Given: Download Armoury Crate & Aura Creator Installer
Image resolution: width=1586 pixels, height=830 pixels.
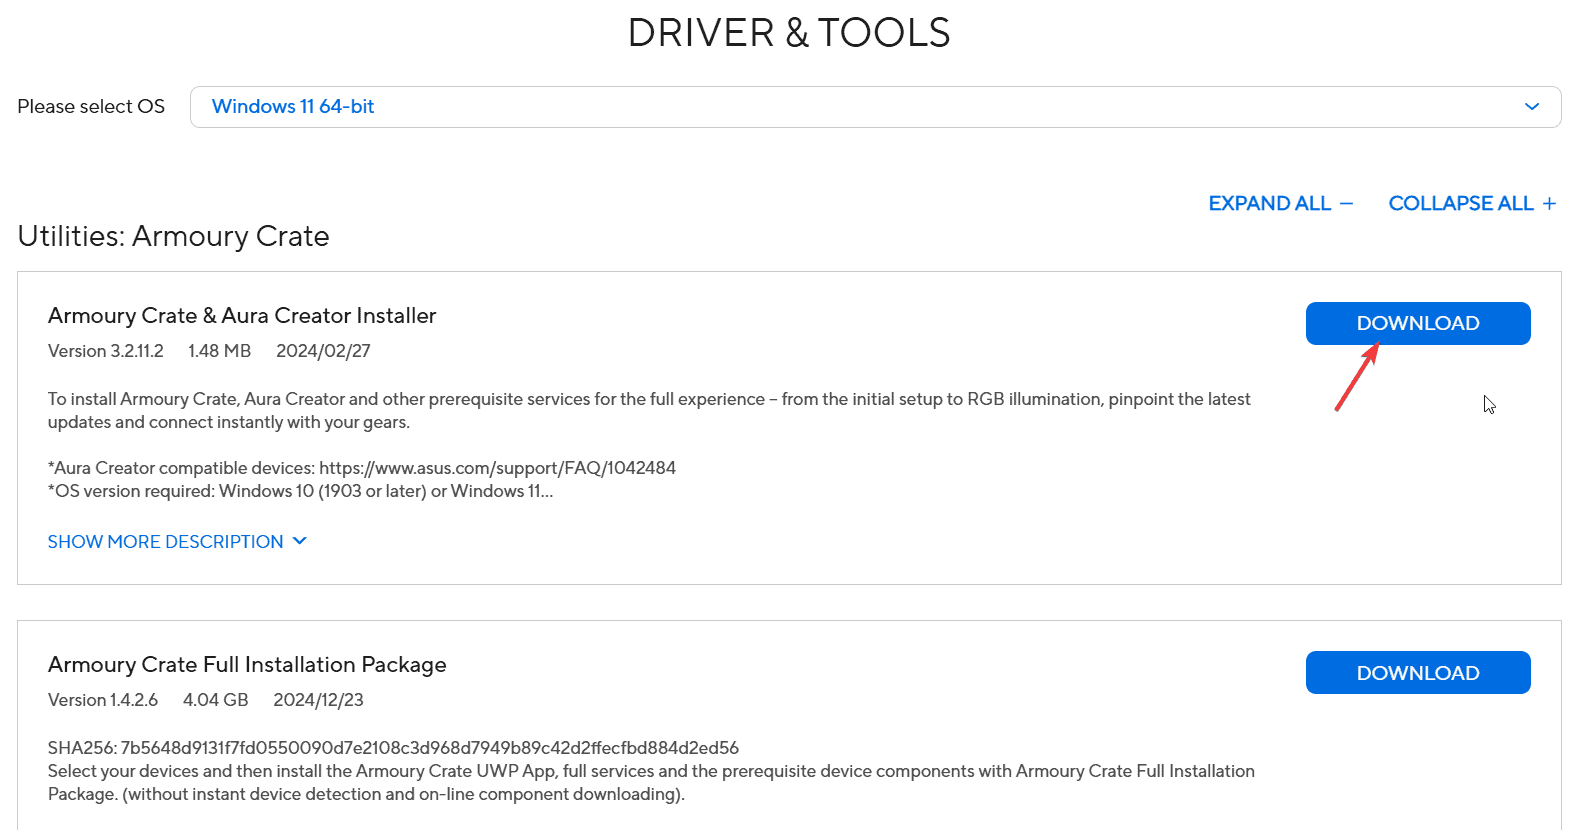Looking at the screenshot, I should click(x=1417, y=323).
